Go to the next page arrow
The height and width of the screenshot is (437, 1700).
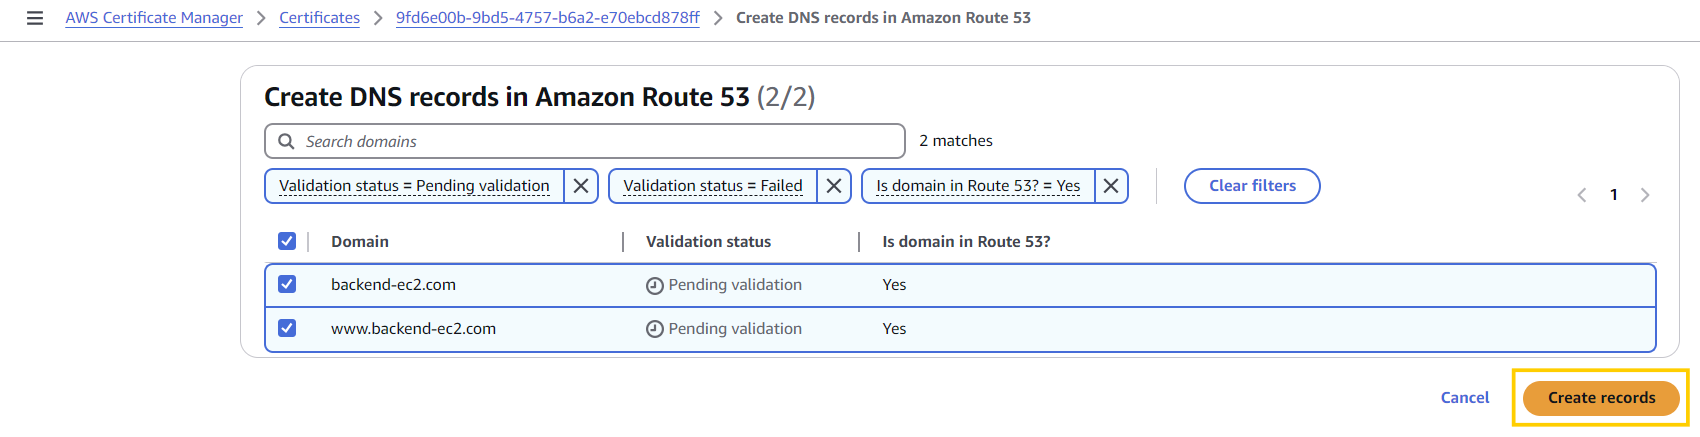point(1645,195)
